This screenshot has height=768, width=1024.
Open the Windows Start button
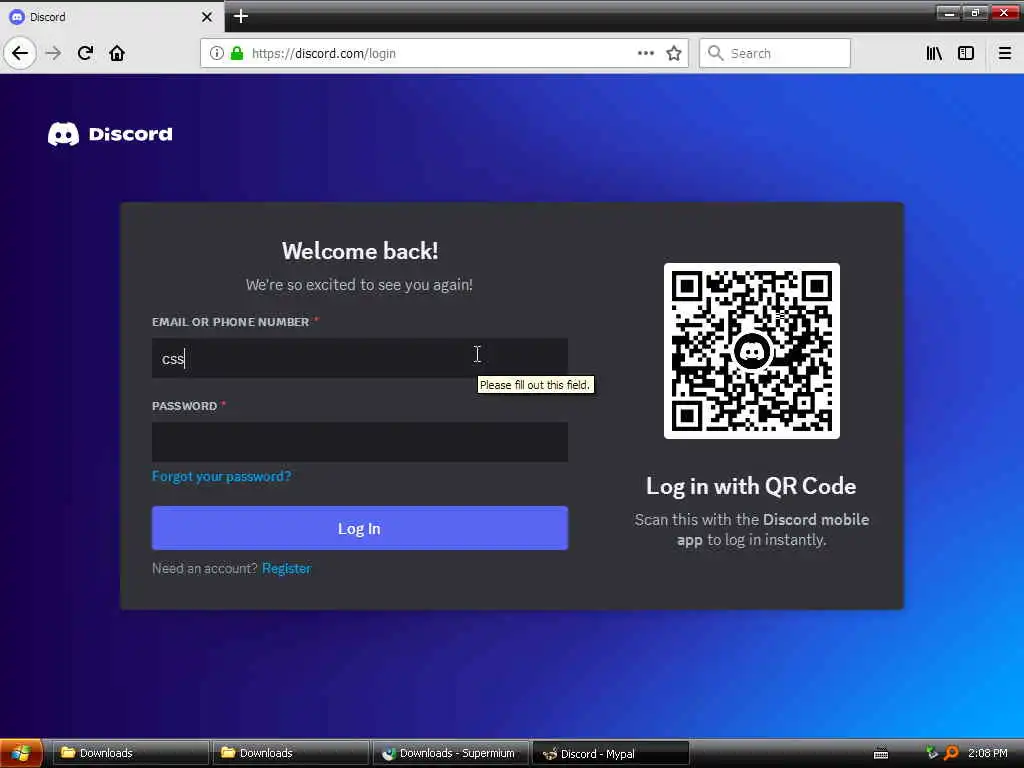21,753
